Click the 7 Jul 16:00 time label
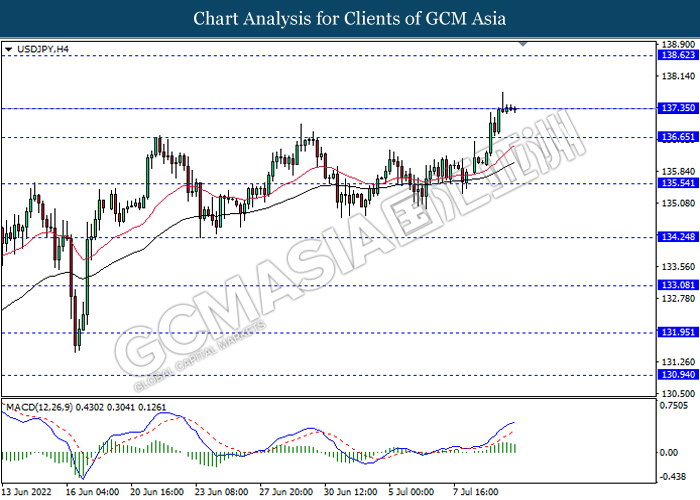This screenshot has height=500, width=700. coord(476,492)
